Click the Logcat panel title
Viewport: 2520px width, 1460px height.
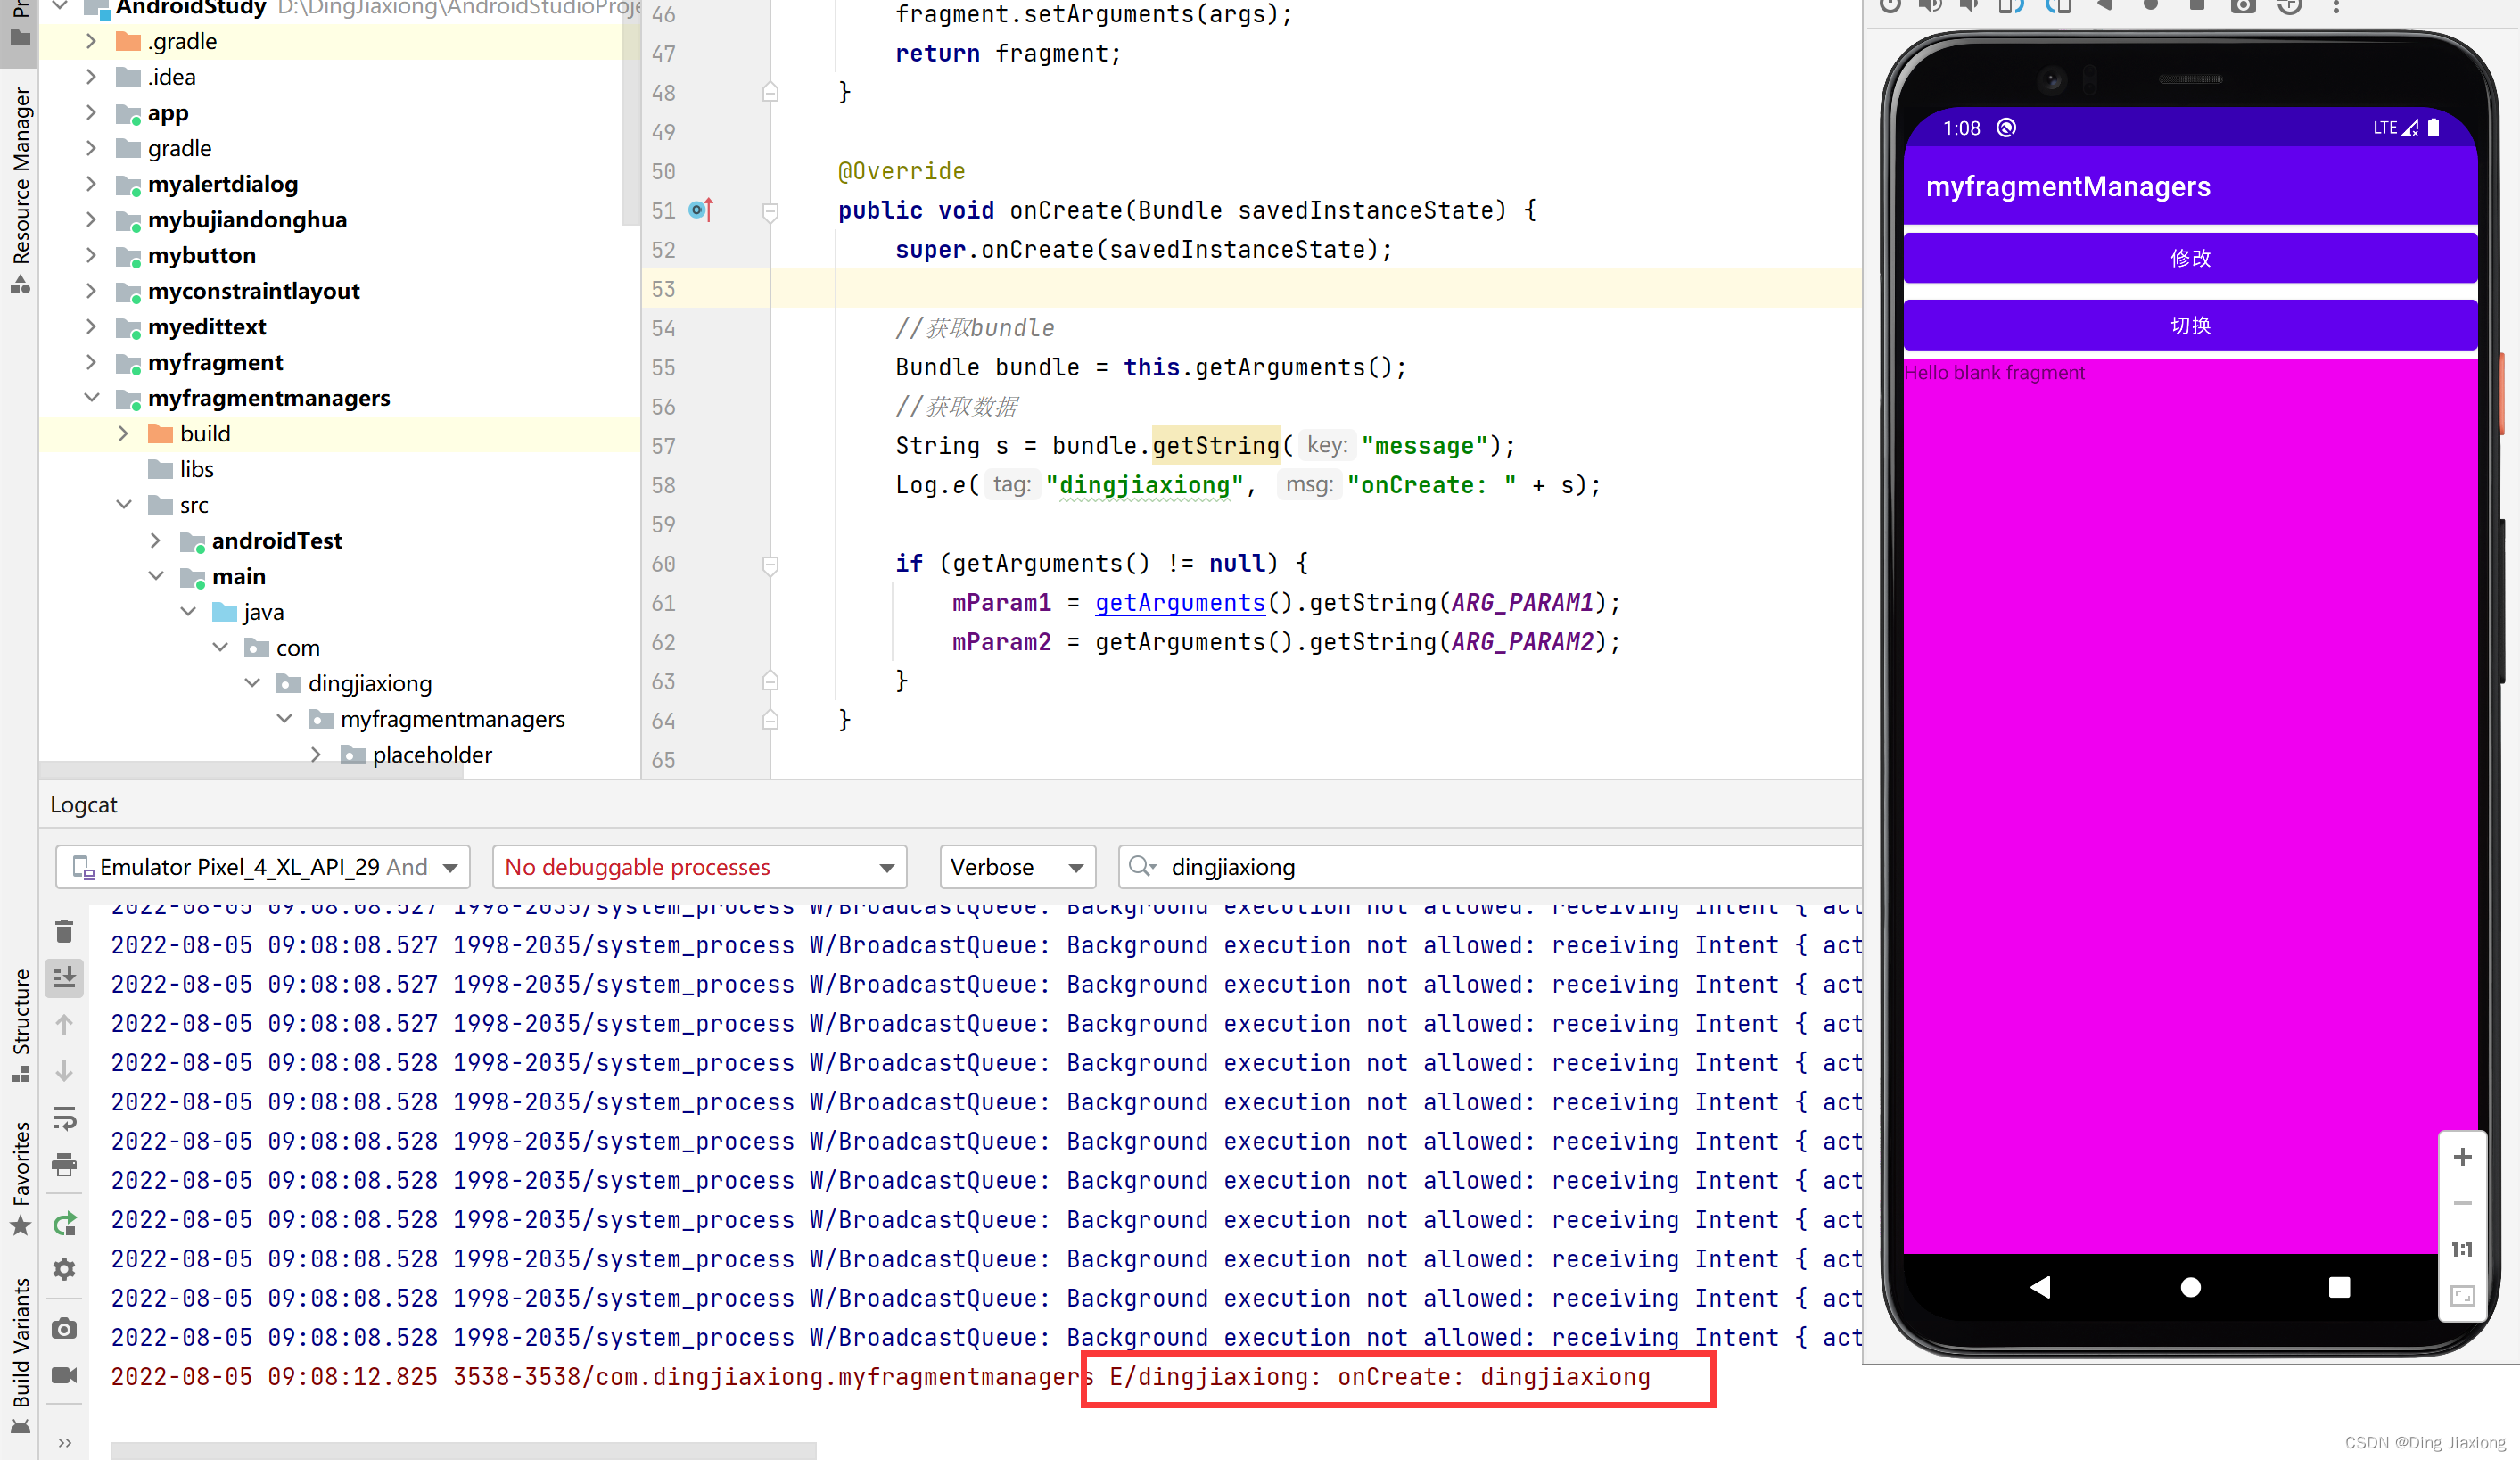coord(83,804)
